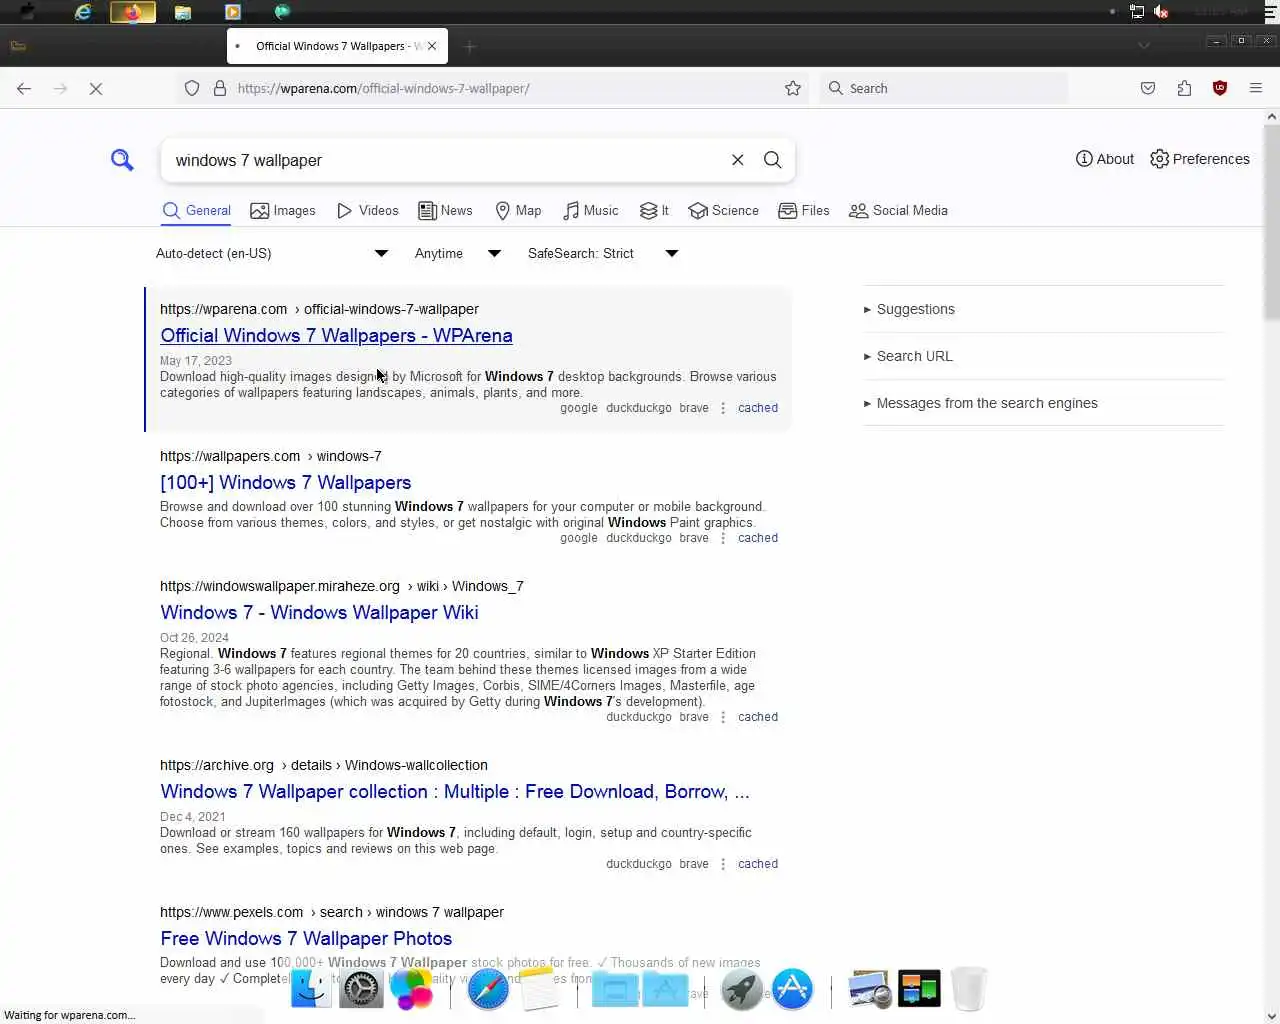Open result options dots for WPArena result
Image resolution: width=1280 pixels, height=1024 pixels.
coord(723,408)
